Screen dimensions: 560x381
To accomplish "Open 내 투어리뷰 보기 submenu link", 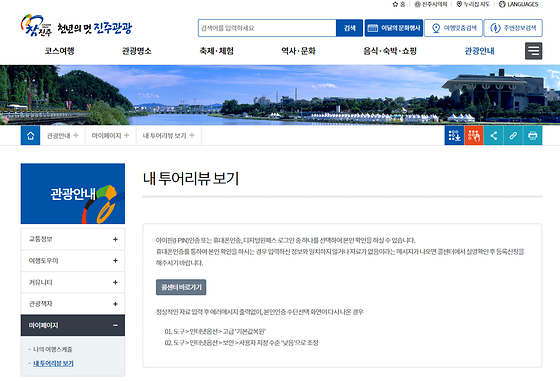I will [x=53, y=364].
